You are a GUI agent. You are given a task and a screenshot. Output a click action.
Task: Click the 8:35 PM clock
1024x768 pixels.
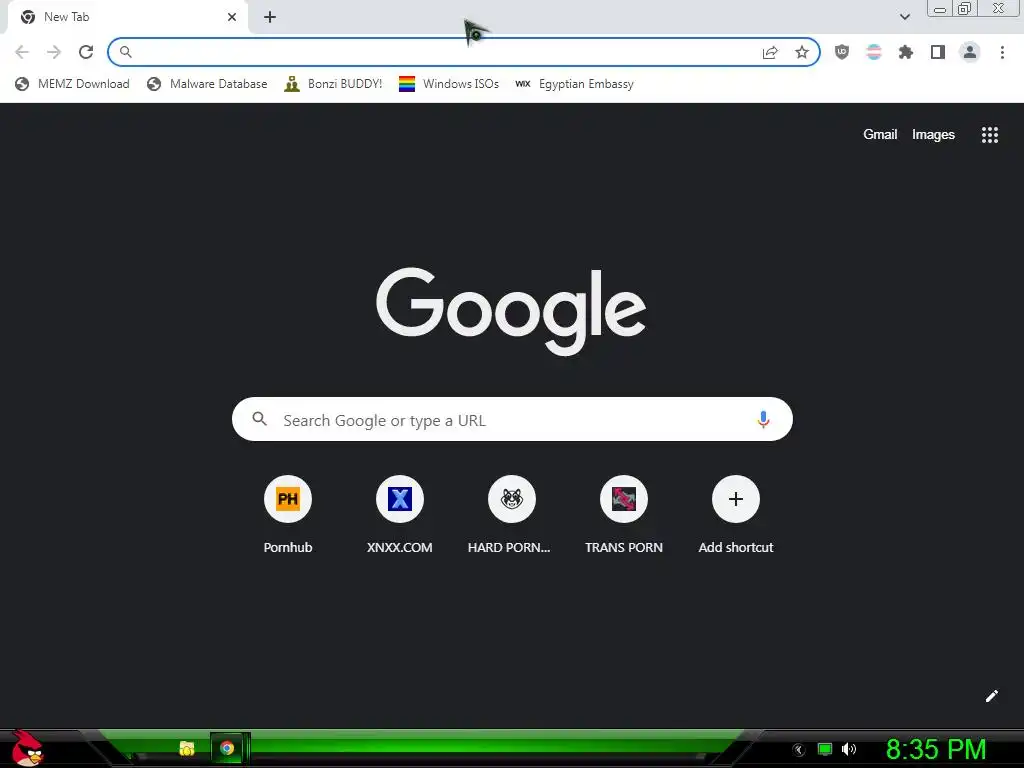pos(936,749)
